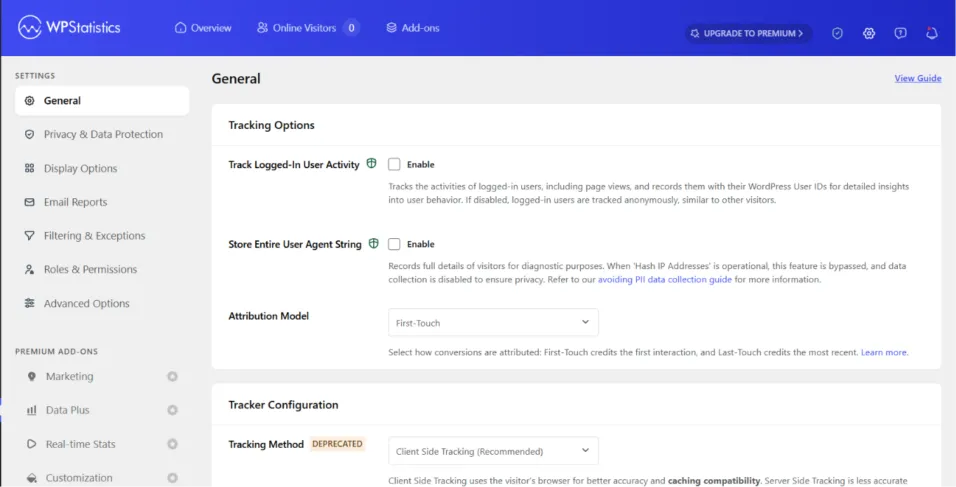Open the Add-ons page
Screen dimensions: 956x487
point(413,28)
